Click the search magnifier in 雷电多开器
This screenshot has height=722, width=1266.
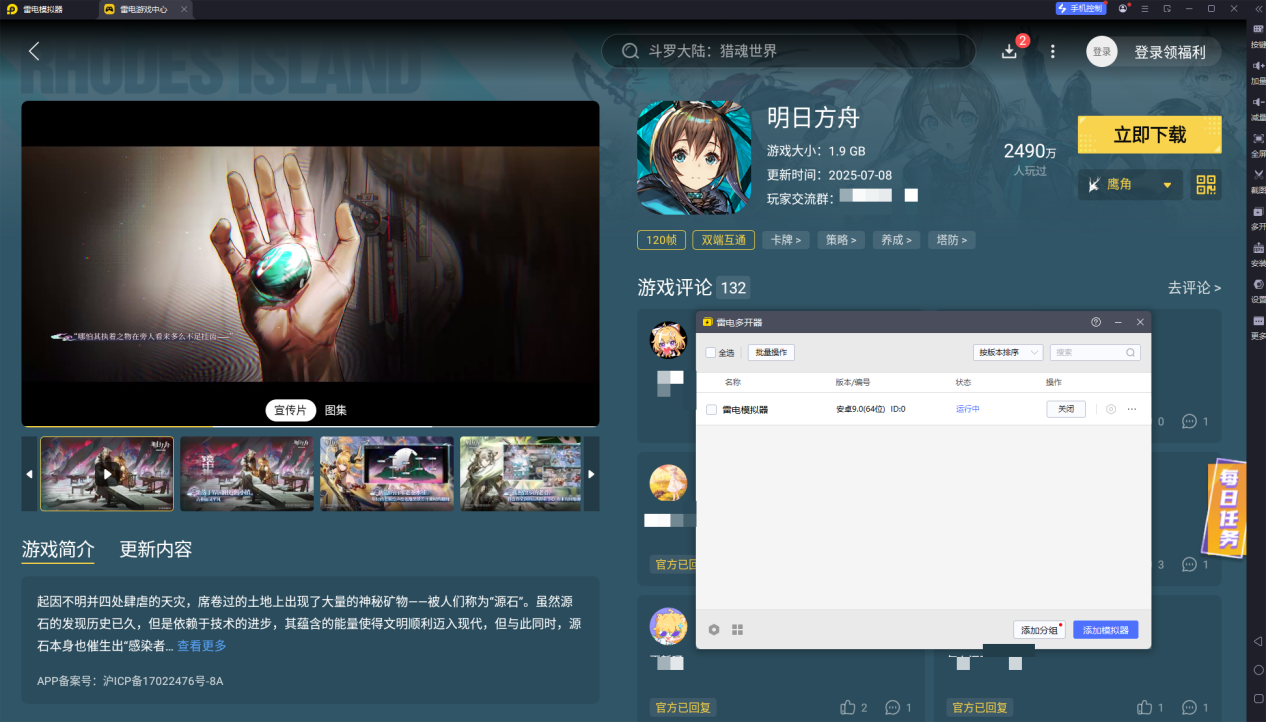tap(1130, 353)
